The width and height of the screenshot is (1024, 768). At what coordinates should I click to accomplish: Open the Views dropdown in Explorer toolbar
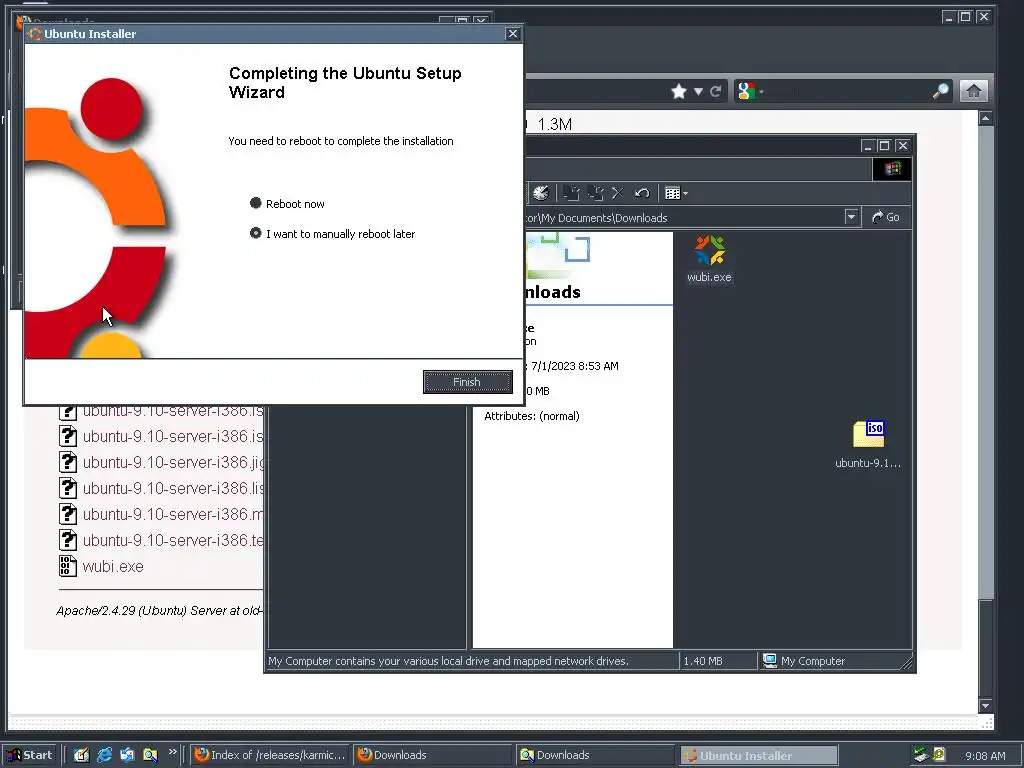676,193
